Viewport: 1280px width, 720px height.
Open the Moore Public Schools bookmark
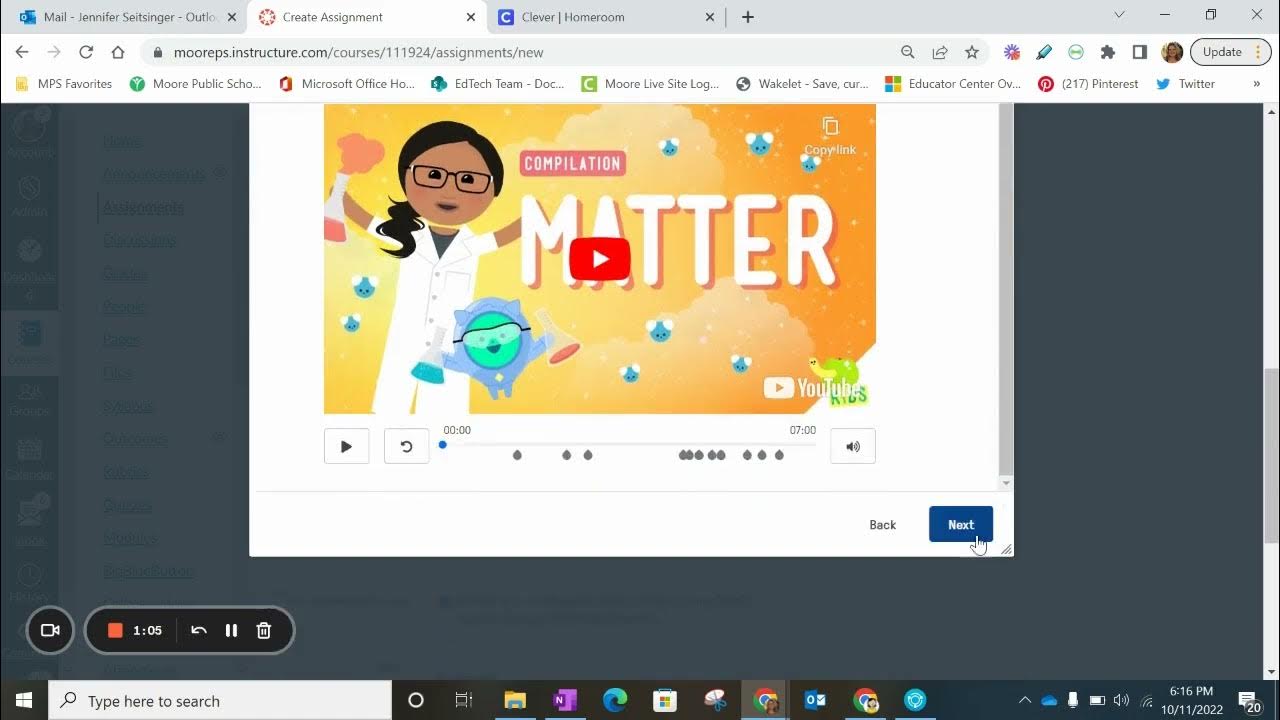[196, 84]
